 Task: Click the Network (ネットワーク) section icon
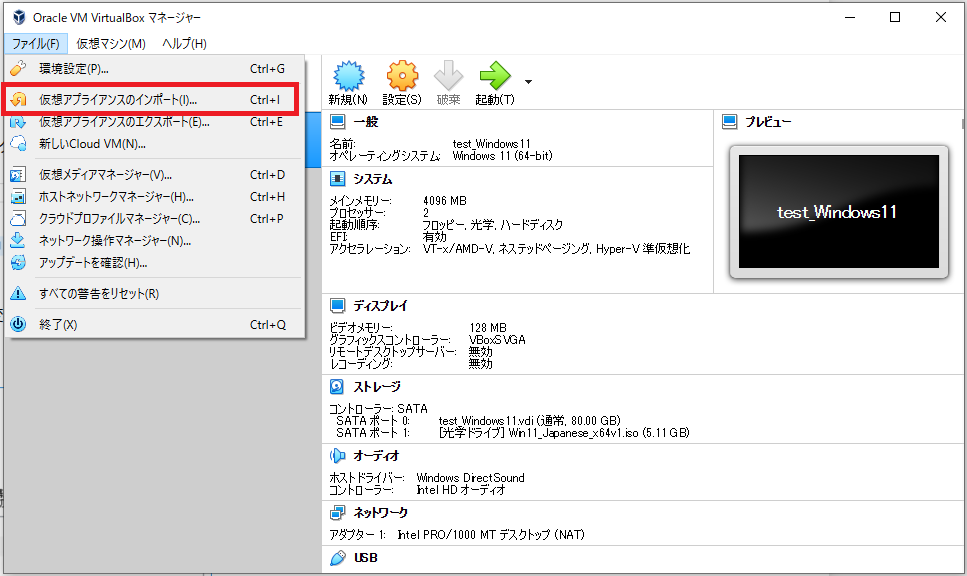(337, 512)
